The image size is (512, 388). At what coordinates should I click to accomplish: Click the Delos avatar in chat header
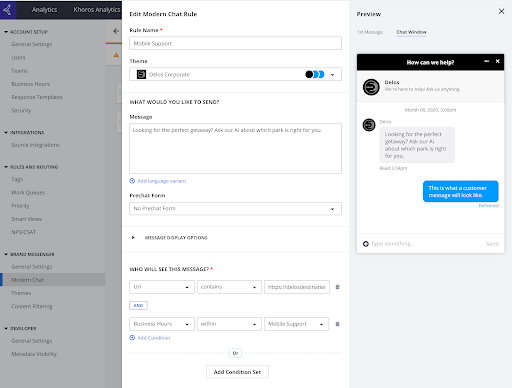(371, 87)
